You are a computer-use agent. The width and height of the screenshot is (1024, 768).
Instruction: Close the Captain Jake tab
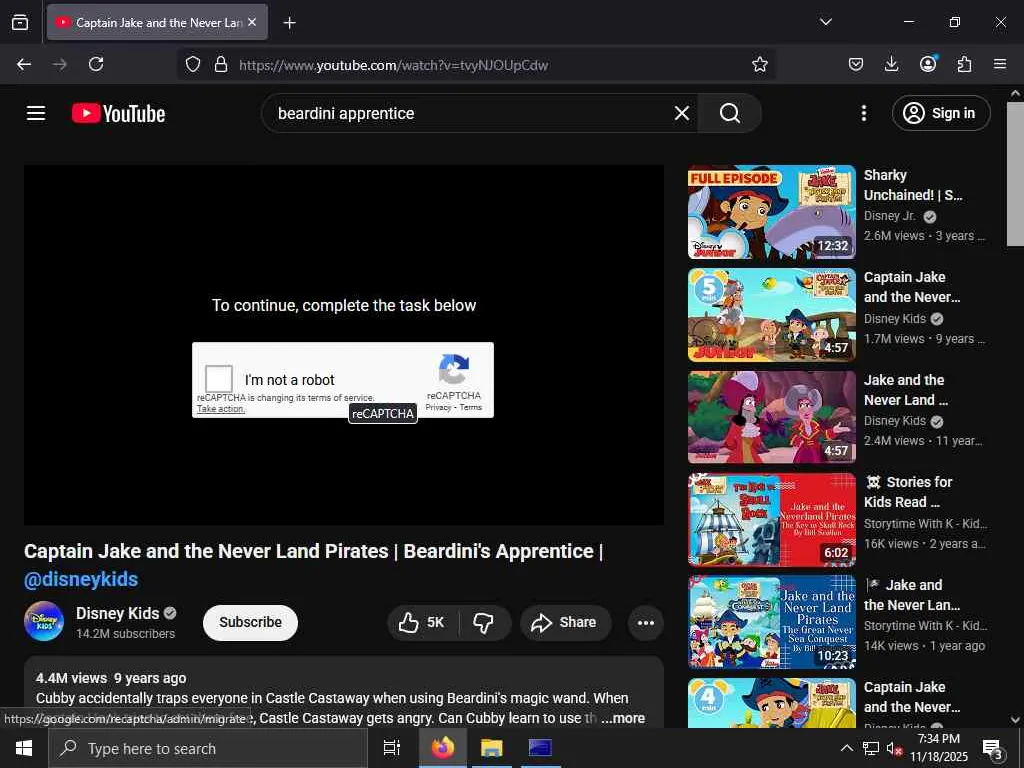[252, 22]
